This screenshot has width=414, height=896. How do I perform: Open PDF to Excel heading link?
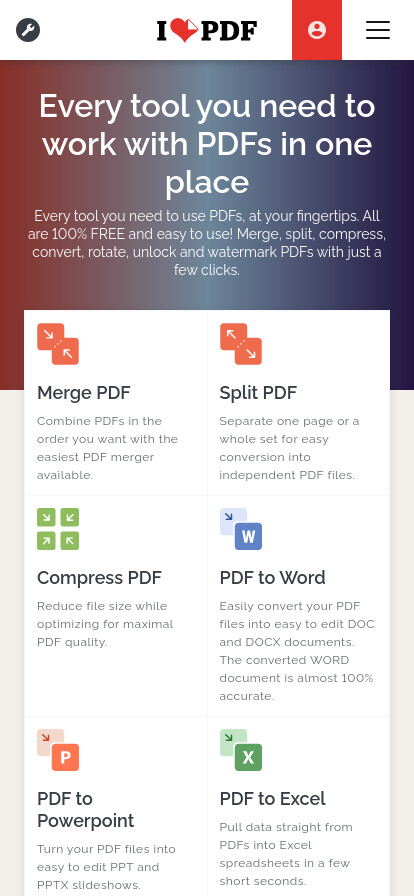coord(273,799)
